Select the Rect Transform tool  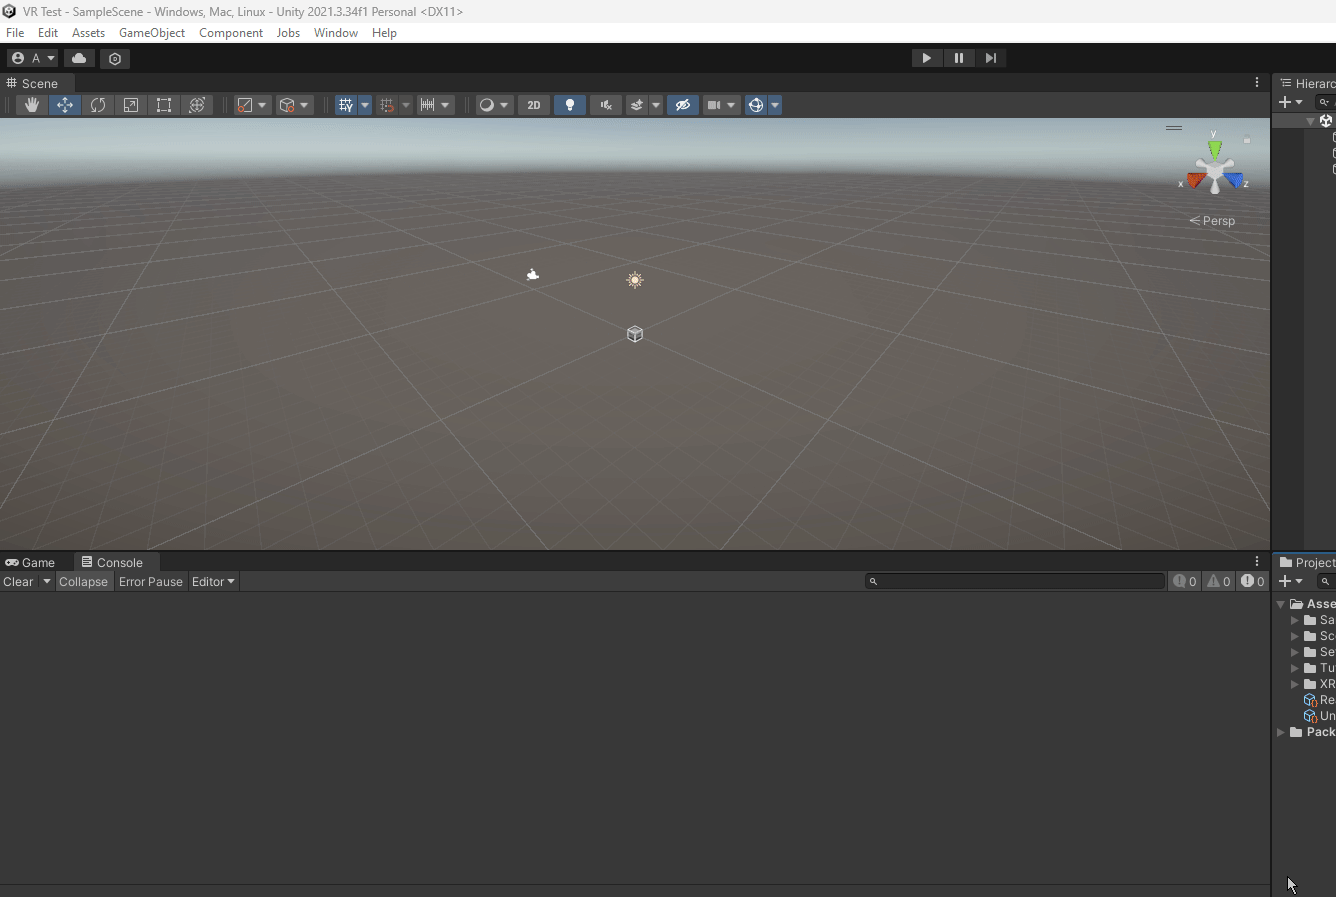coord(163,104)
